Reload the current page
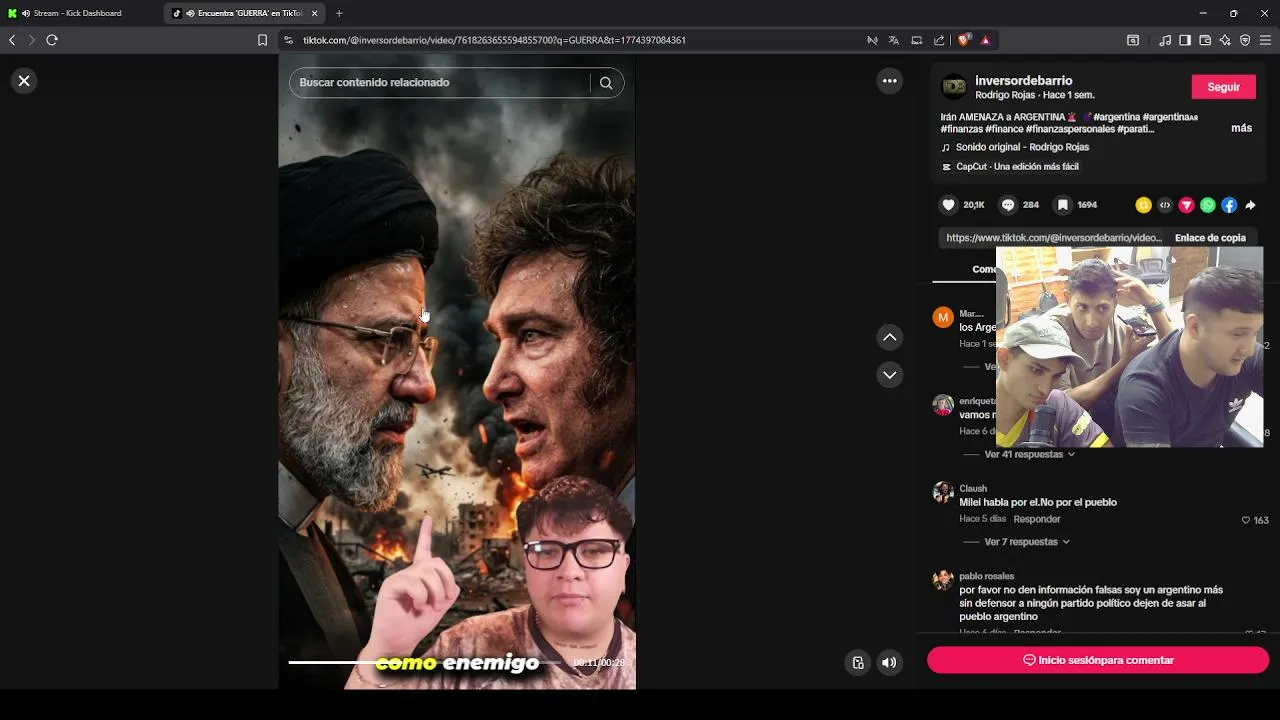 [x=52, y=40]
